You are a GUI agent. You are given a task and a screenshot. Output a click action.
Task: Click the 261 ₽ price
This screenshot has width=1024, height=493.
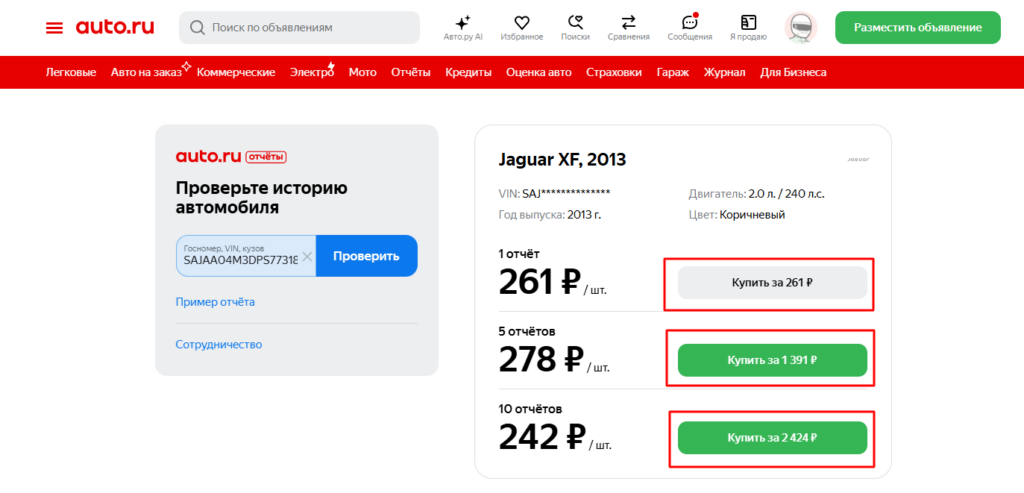coord(539,283)
